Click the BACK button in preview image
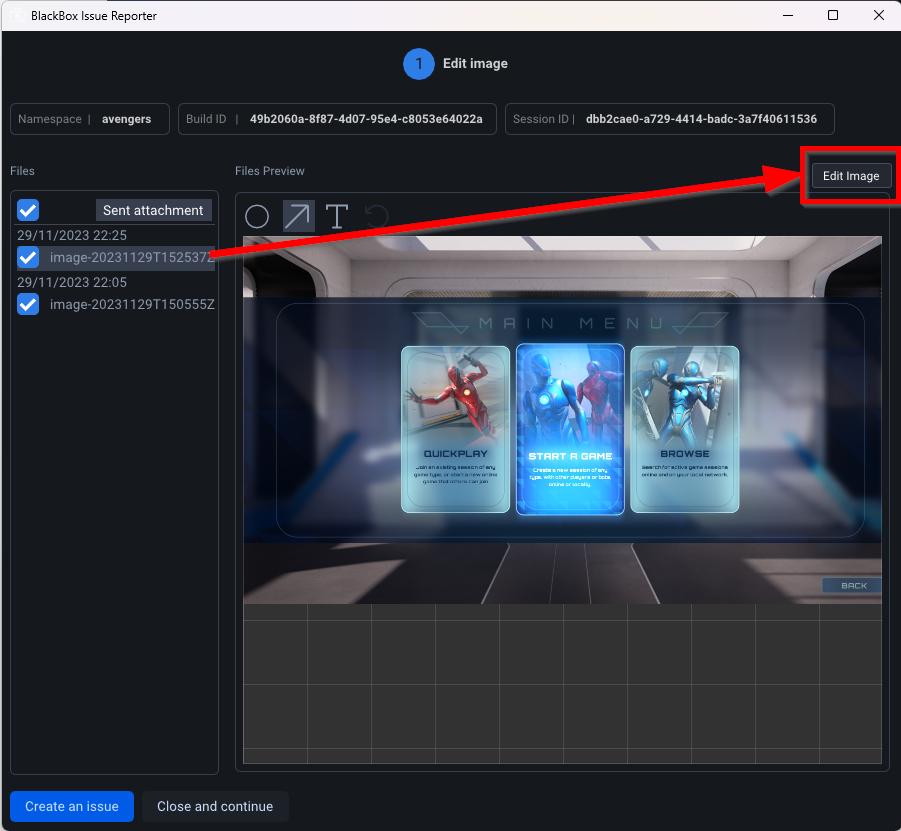This screenshot has width=901, height=831. (853, 586)
